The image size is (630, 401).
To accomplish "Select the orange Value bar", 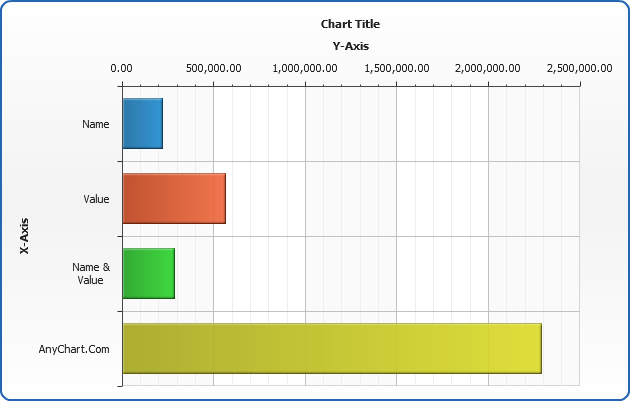I will click(x=174, y=198).
